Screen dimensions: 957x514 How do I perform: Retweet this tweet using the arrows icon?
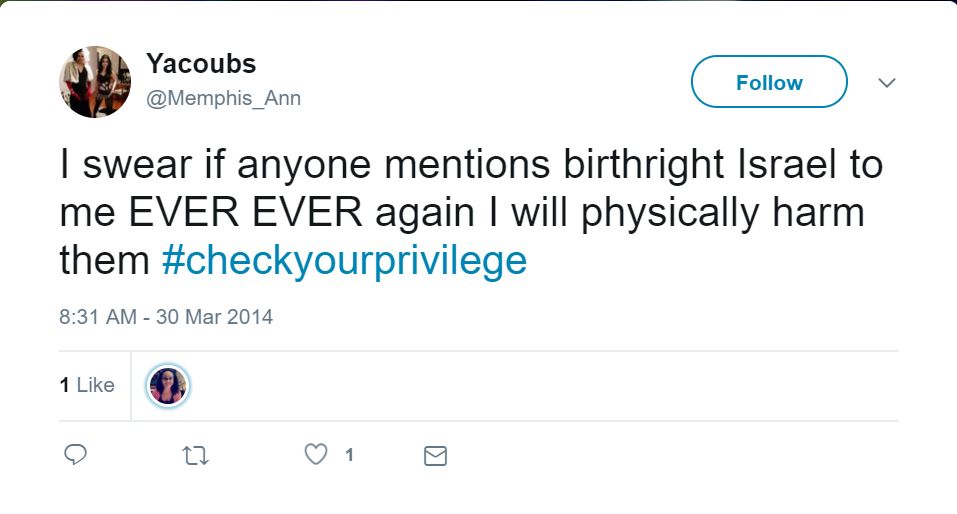pyautogui.click(x=196, y=456)
